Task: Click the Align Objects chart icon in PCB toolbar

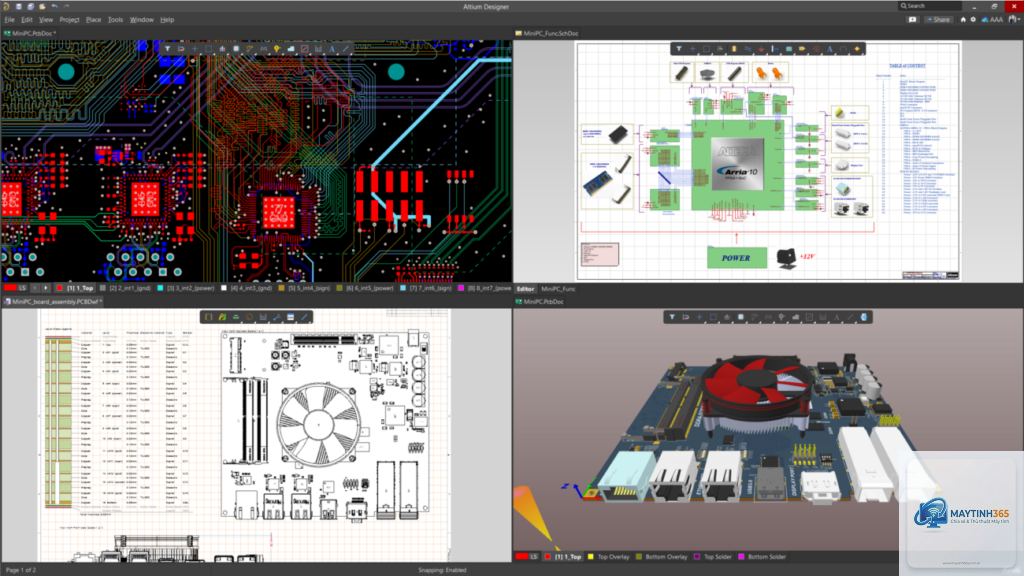Action: point(222,49)
